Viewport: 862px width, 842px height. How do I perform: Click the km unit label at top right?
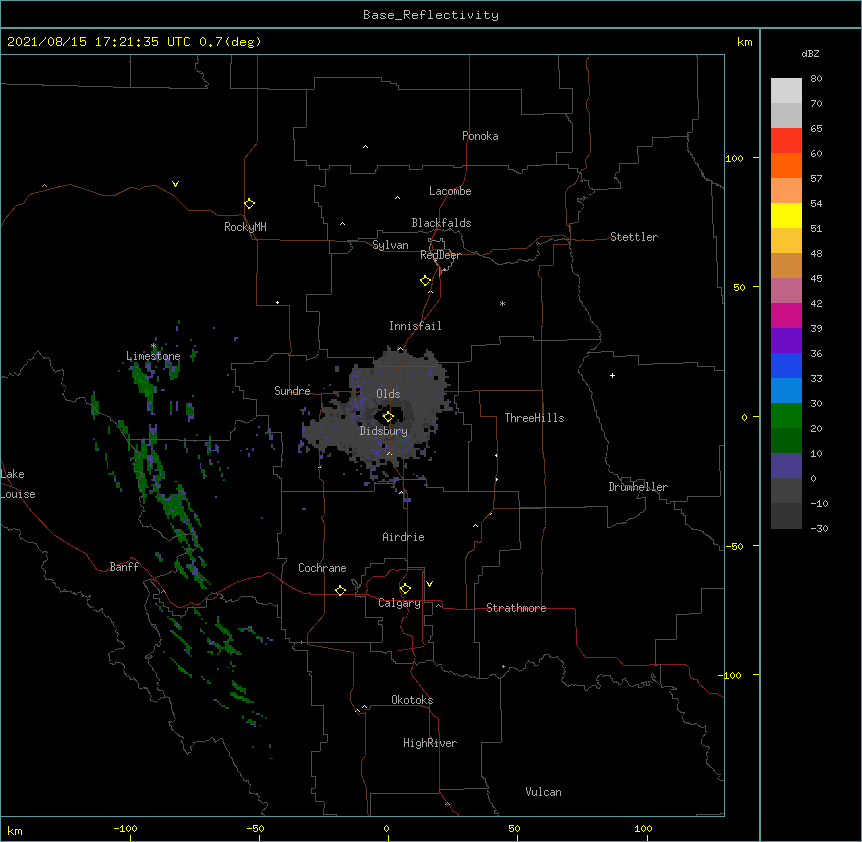[x=745, y=42]
